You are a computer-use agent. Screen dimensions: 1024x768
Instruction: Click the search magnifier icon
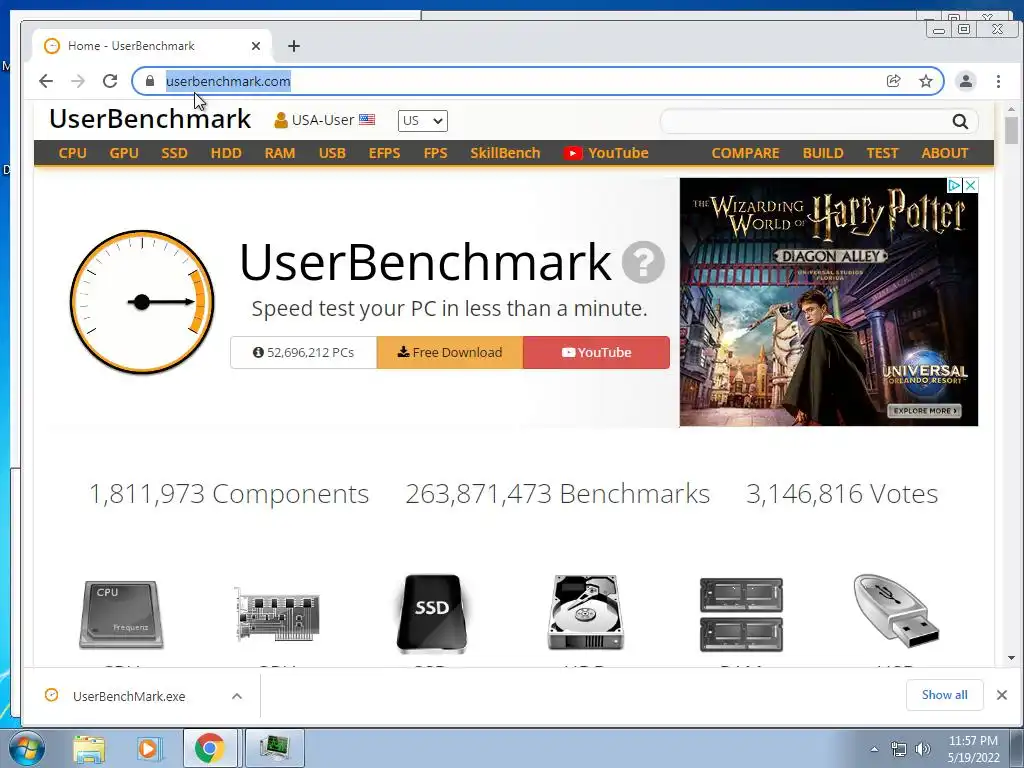[959, 121]
